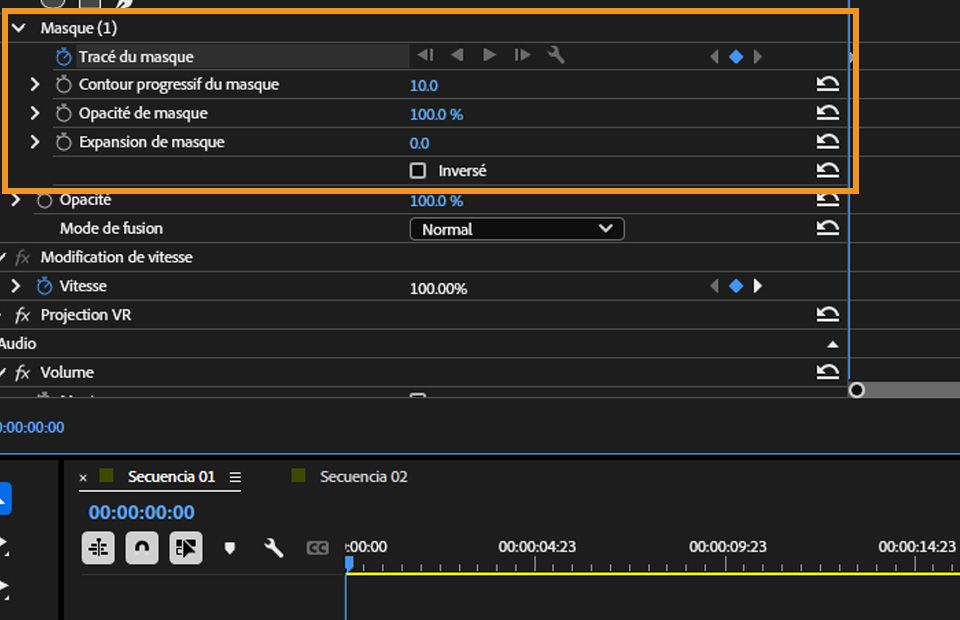Screen dimensions: 960x620
Task: Go to previous keyframe for Vitesse
Action: point(714,286)
